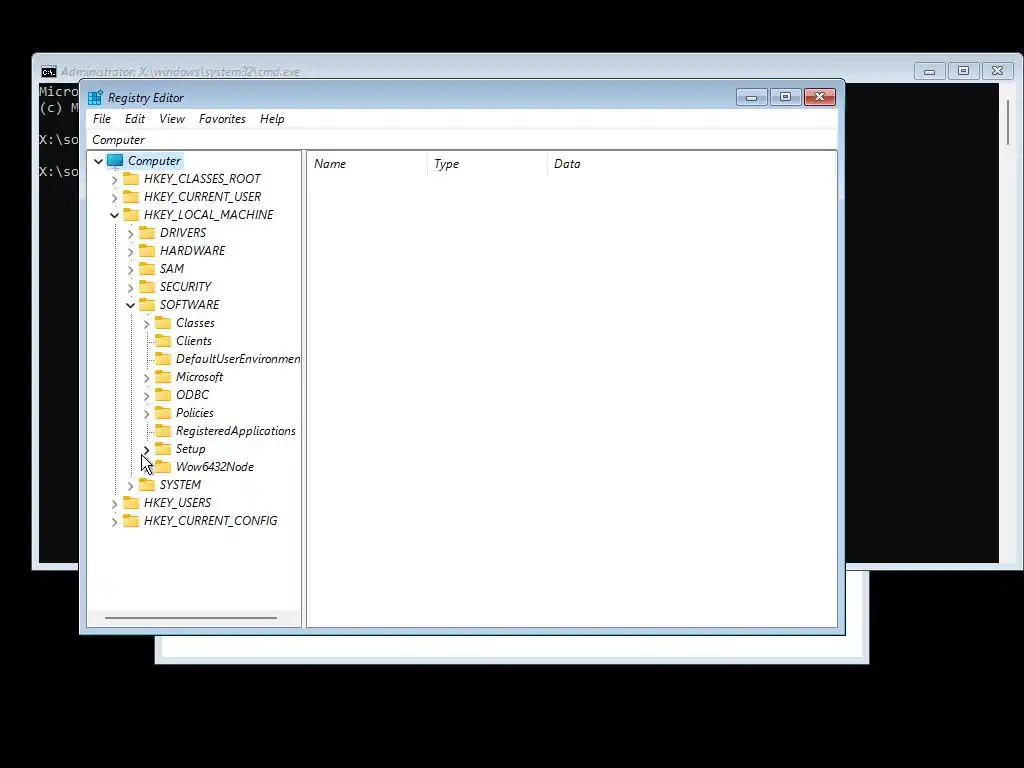Click the HKEY_LOCAL_MACHINE folder icon

tap(131, 215)
